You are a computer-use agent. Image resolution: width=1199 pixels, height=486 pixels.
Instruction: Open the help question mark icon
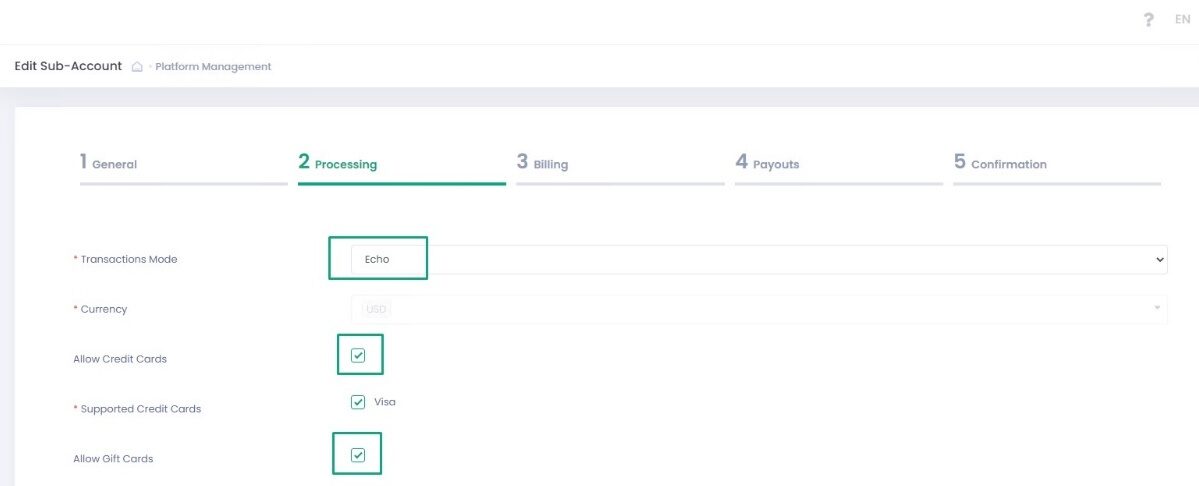pos(1149,20)
